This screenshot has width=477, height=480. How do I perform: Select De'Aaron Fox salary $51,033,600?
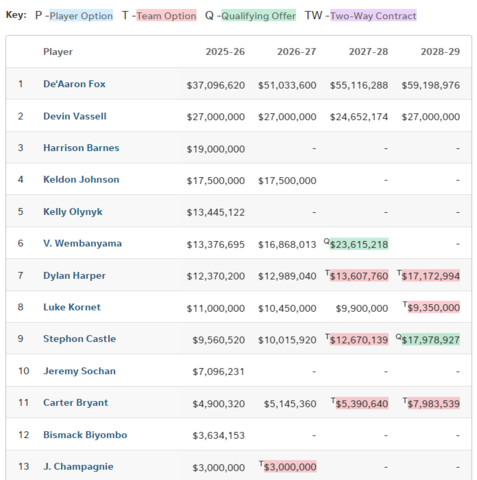pos(287,85)
